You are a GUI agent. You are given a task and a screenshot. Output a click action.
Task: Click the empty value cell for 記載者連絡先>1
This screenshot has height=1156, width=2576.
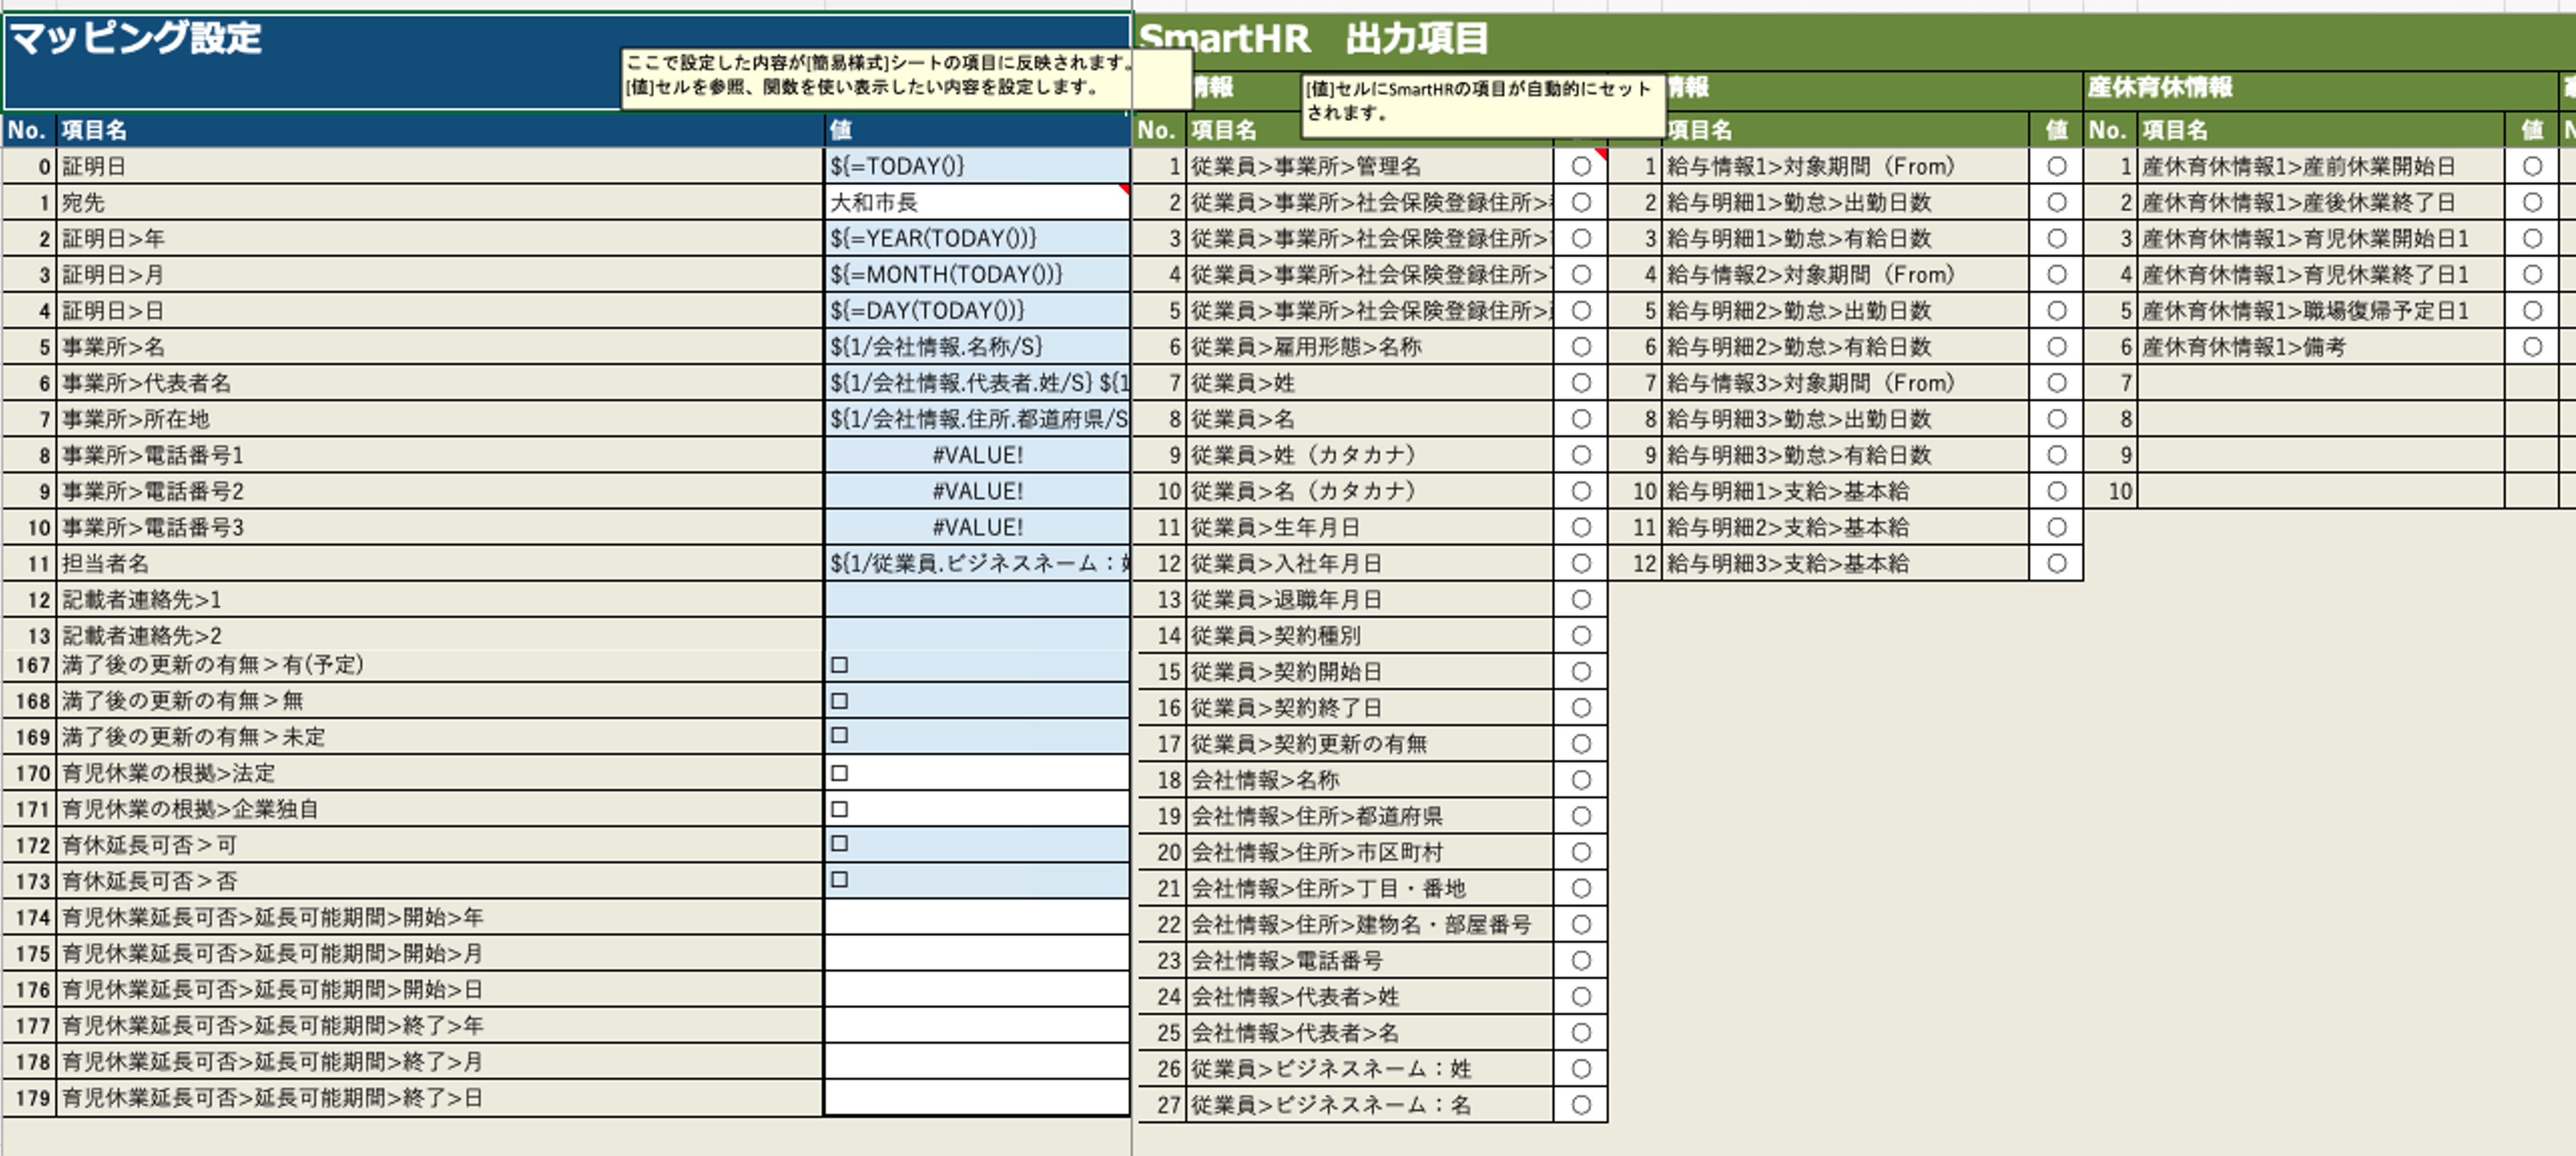click(x=976, y=599)
